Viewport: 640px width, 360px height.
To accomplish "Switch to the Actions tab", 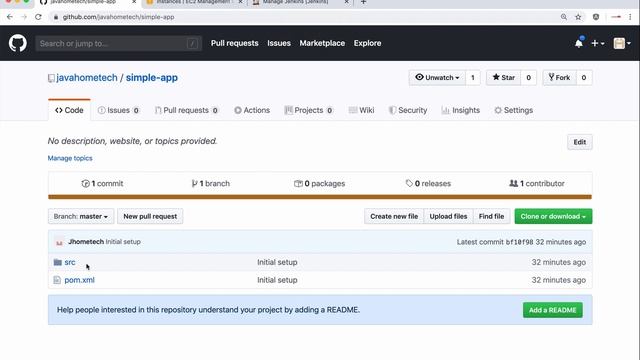I will point(252,110).
